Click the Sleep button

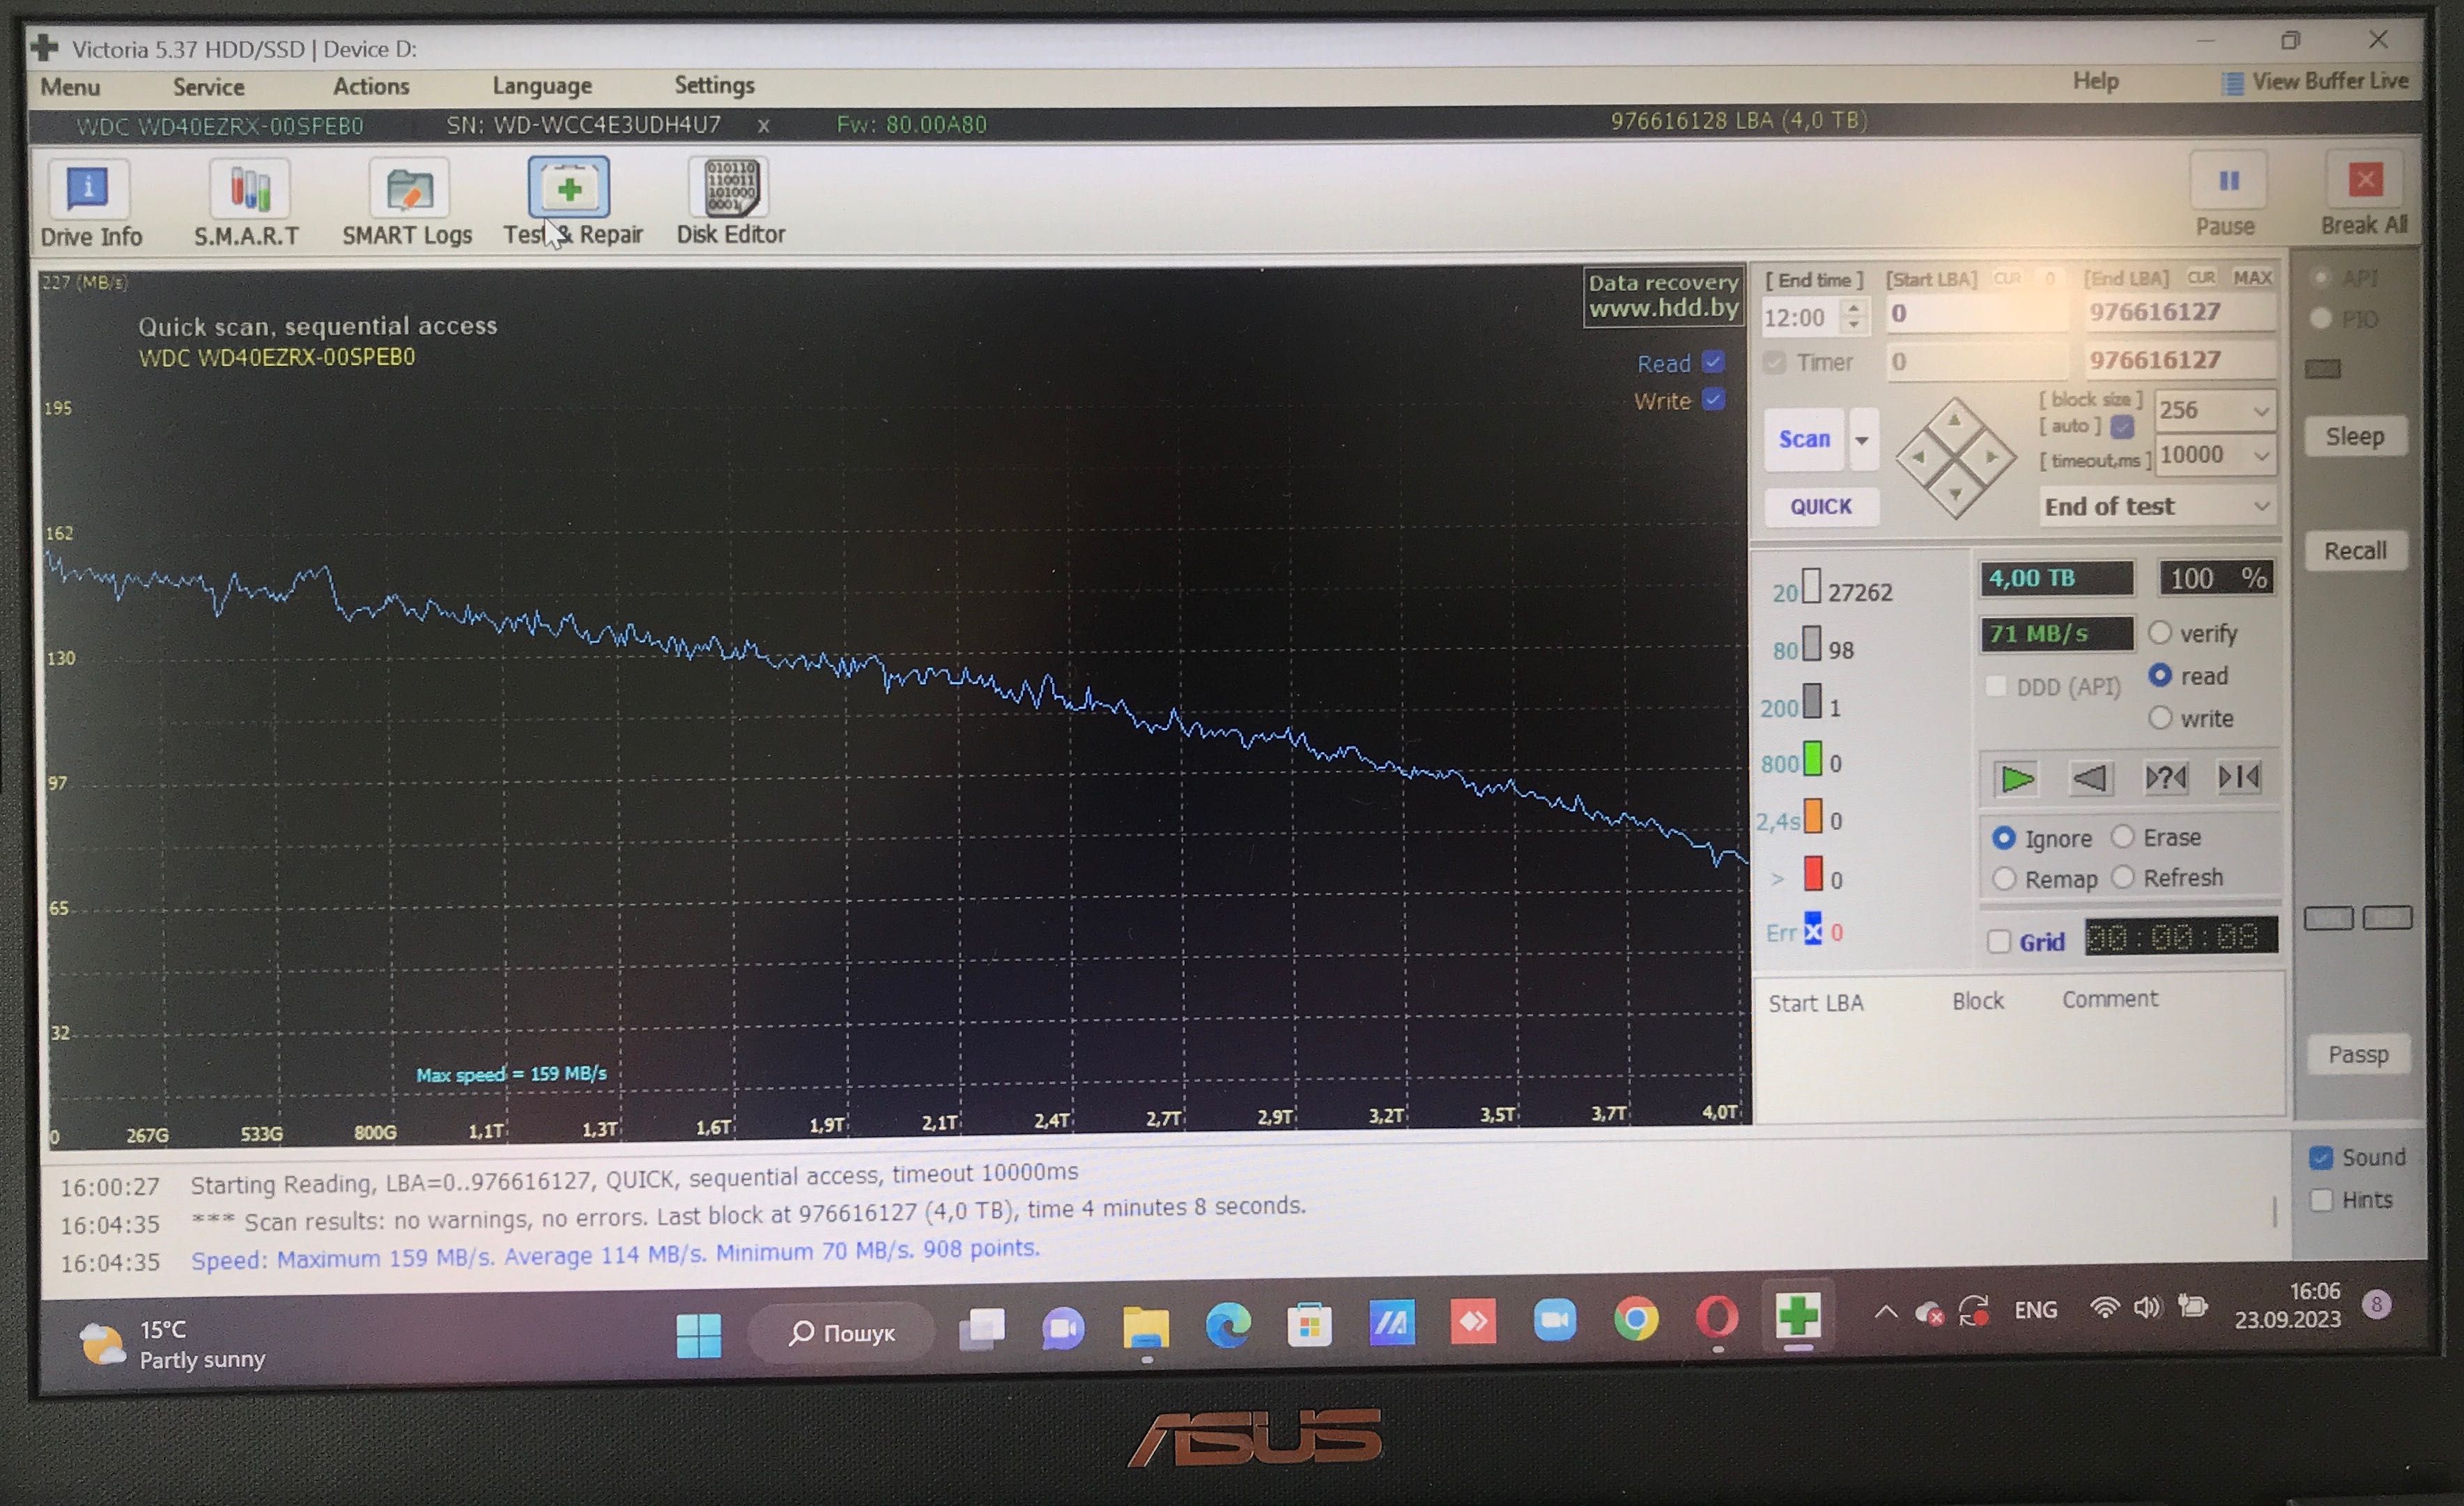pyautogui.click(x=2354, y=437)
